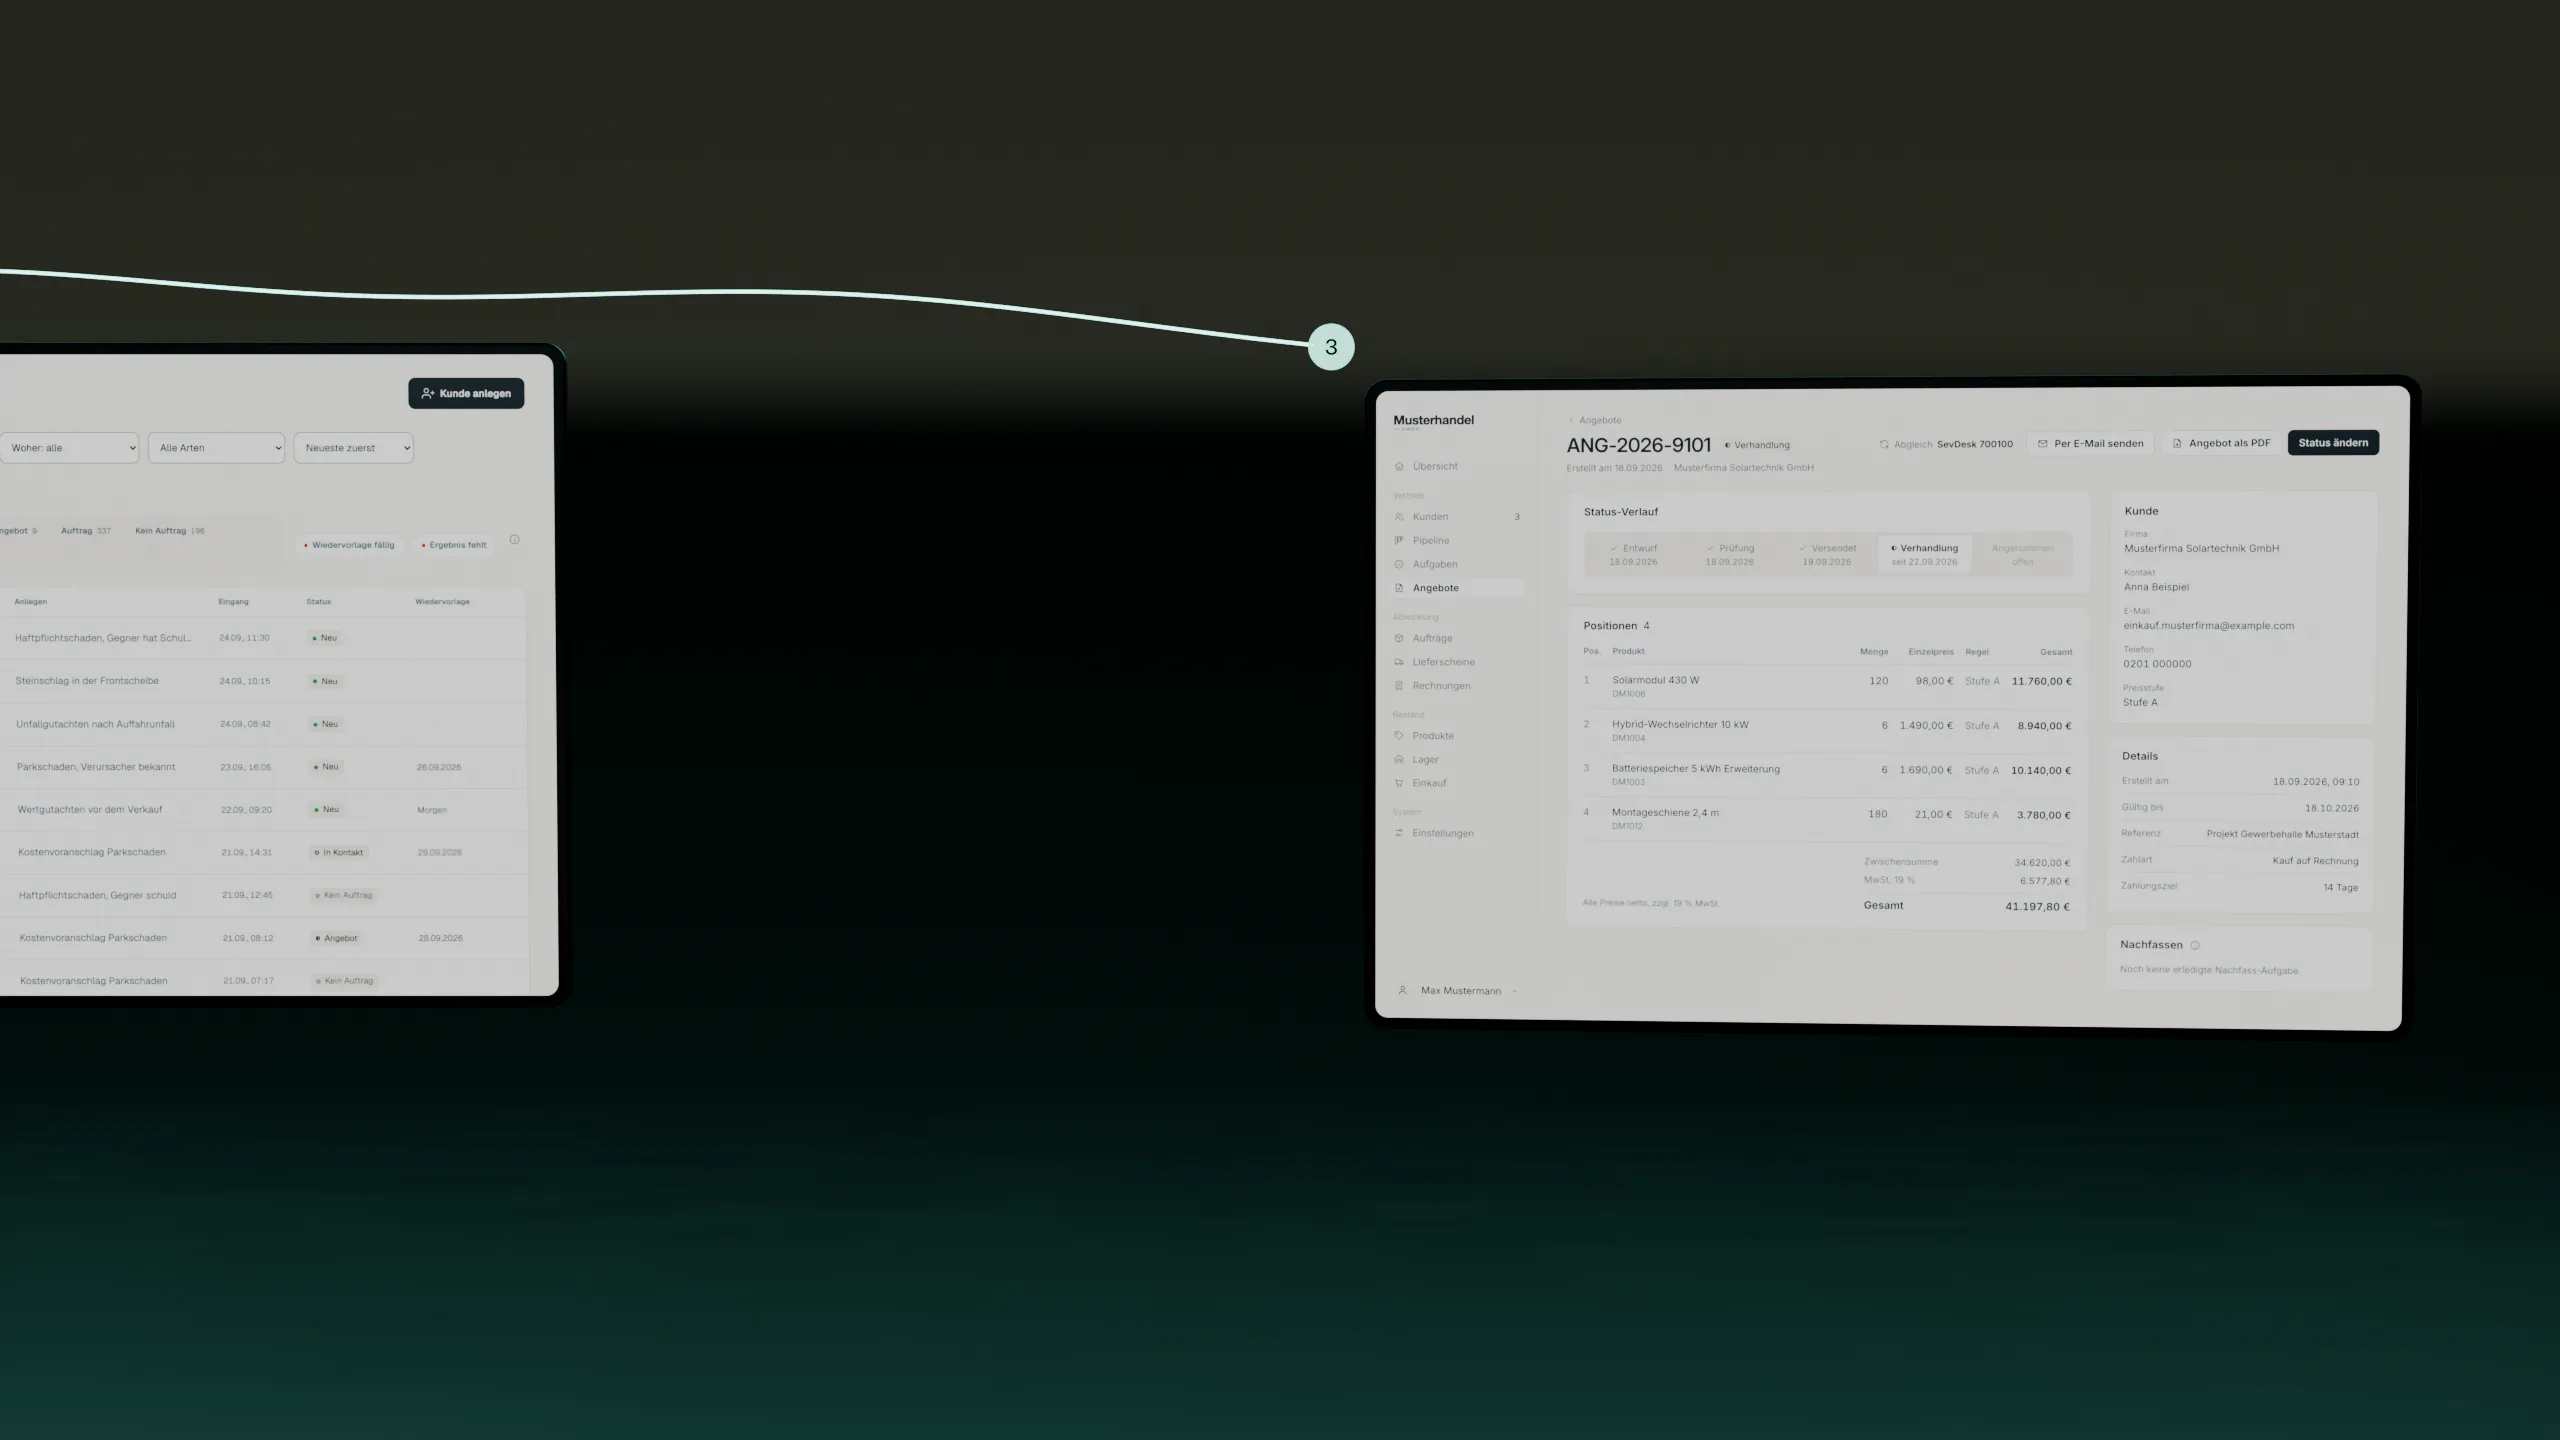
Task: Open Lieferscheine truck icon in sidebar
Action: 1399,662
